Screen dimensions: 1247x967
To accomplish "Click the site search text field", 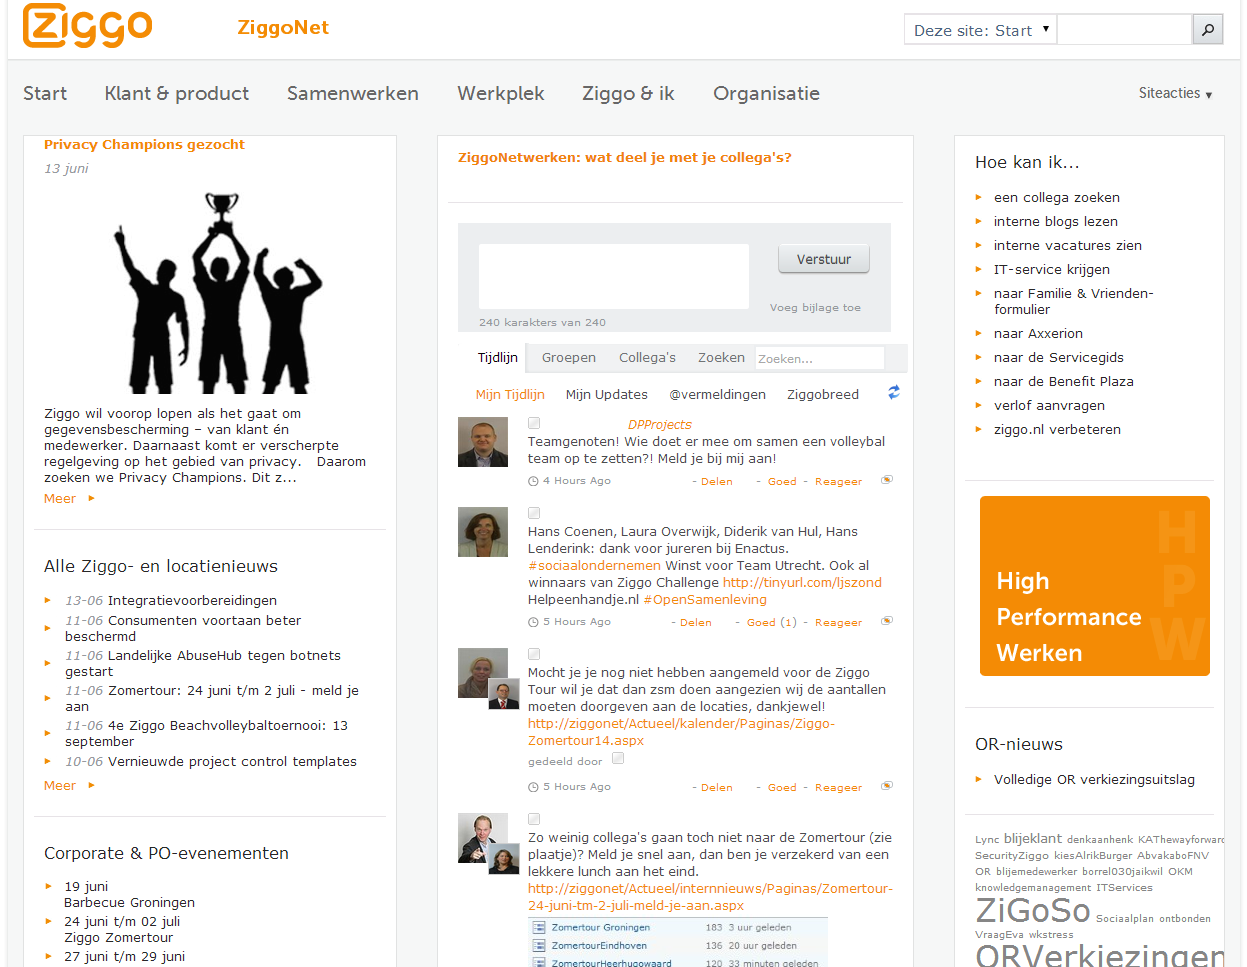I will pos(1125,30).
